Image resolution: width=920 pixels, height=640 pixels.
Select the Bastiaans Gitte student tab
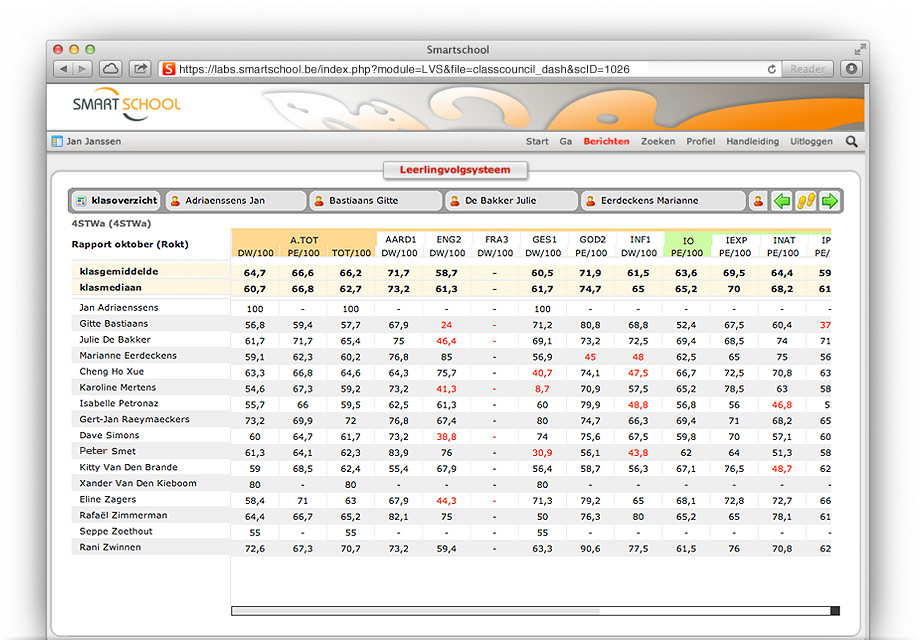click(x=375, y=200)
